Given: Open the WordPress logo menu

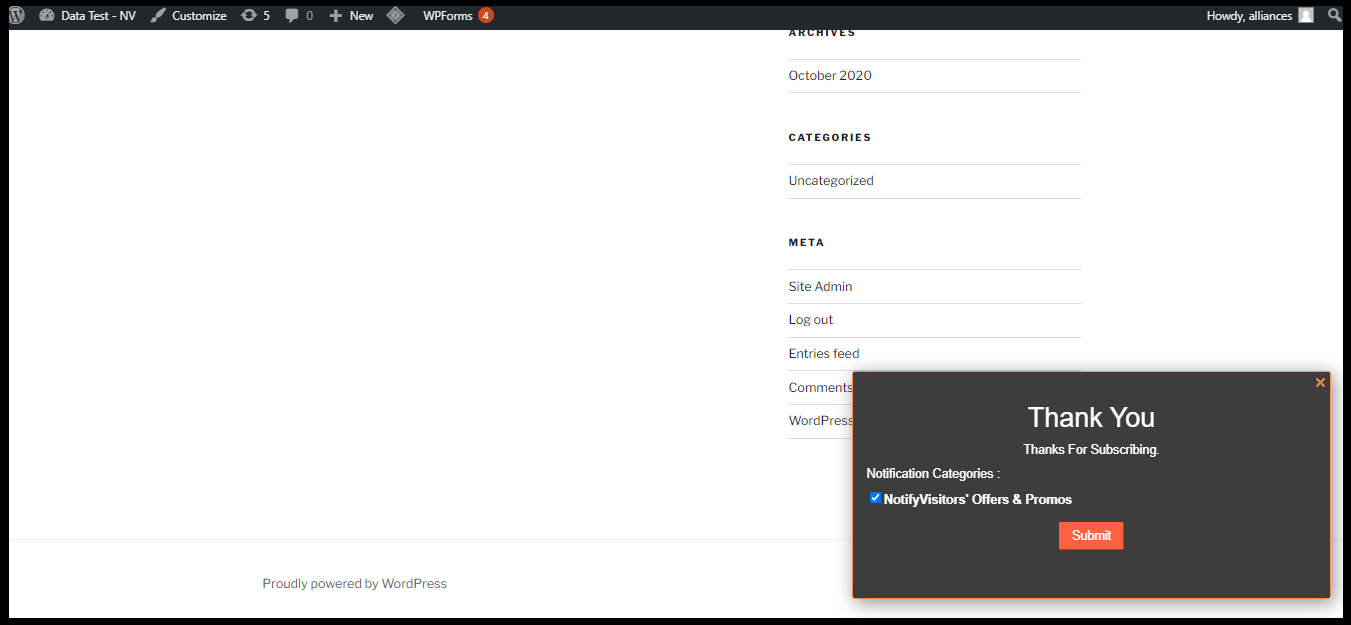Looking at the screenshot, I should click(16, 16).
